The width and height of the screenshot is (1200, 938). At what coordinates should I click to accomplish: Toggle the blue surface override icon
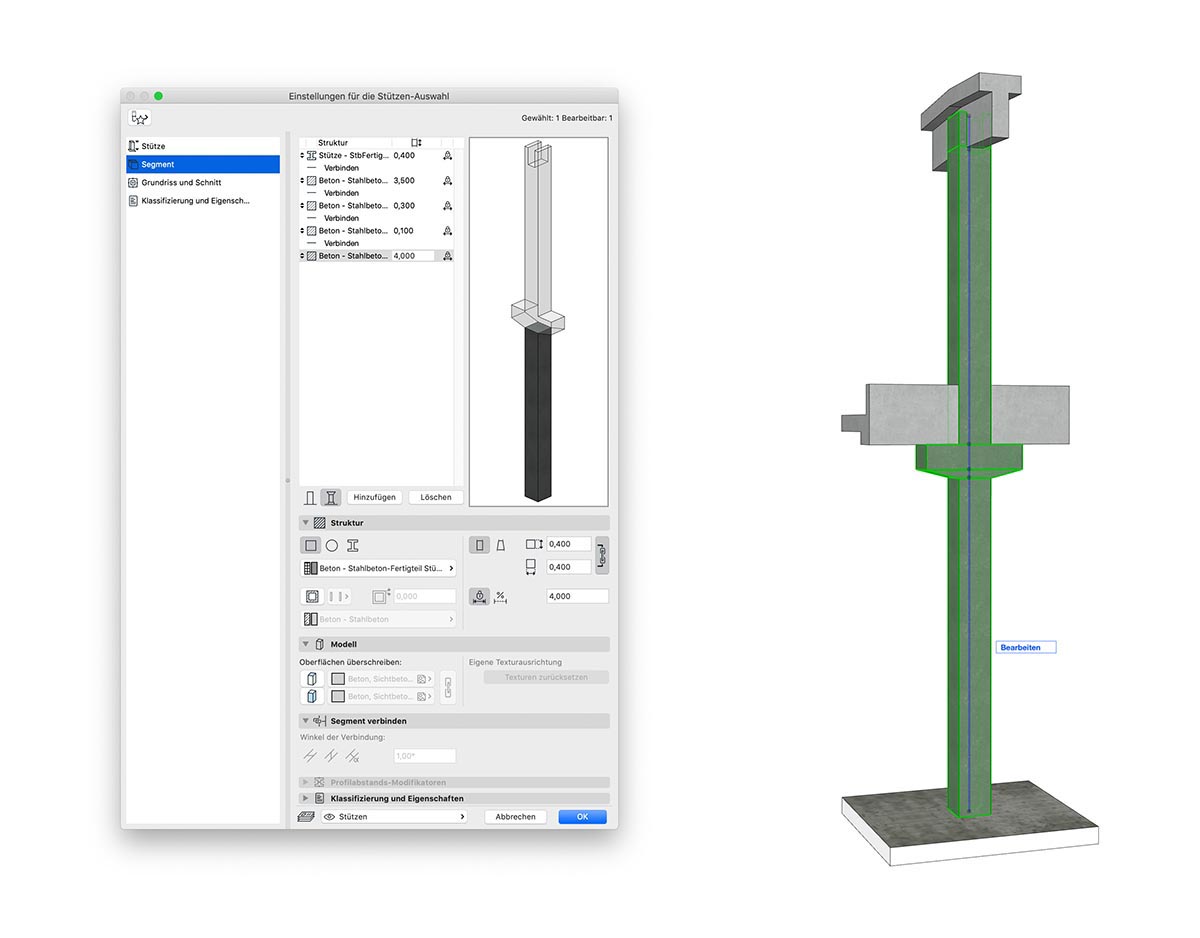click(x=311, y=696)
